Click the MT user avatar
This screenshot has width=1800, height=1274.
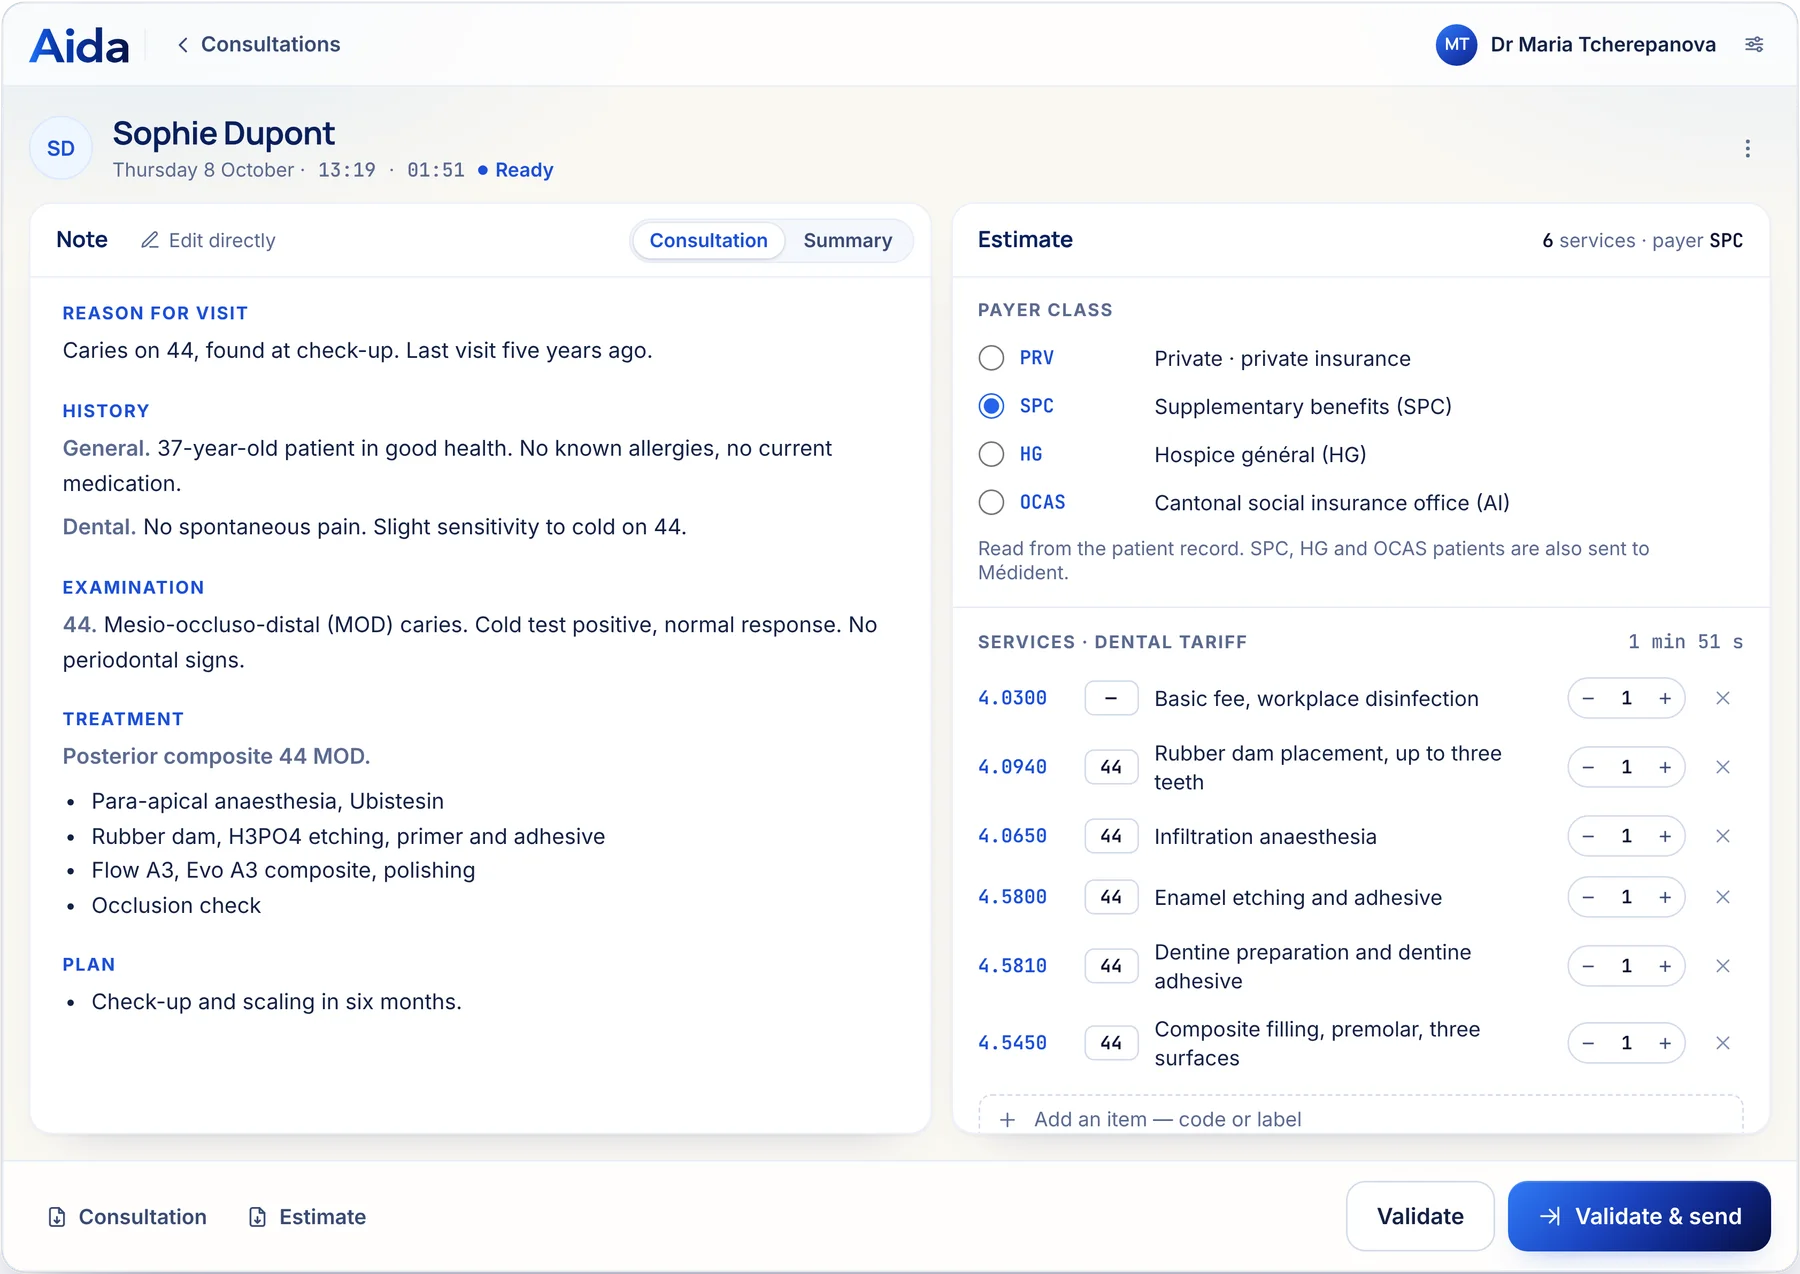[x=1456, y=44]
